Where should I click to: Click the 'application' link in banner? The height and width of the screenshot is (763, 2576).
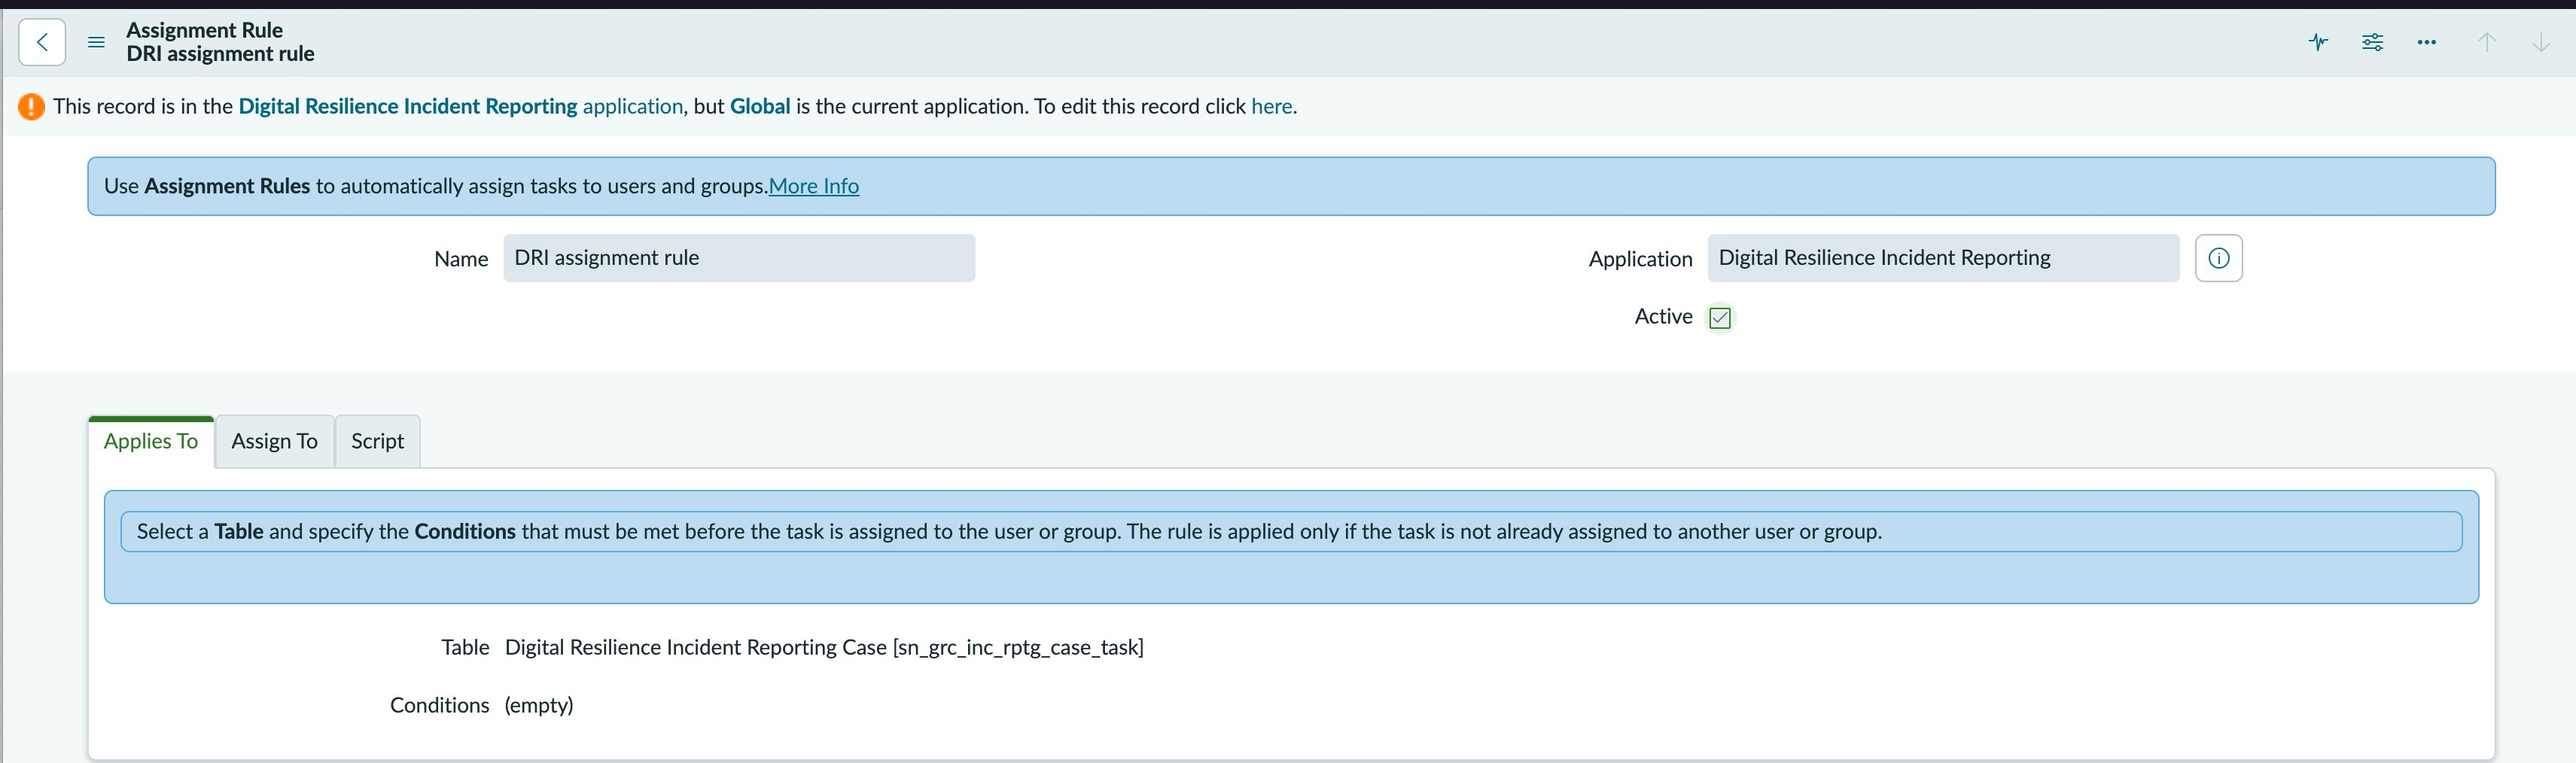633,106
